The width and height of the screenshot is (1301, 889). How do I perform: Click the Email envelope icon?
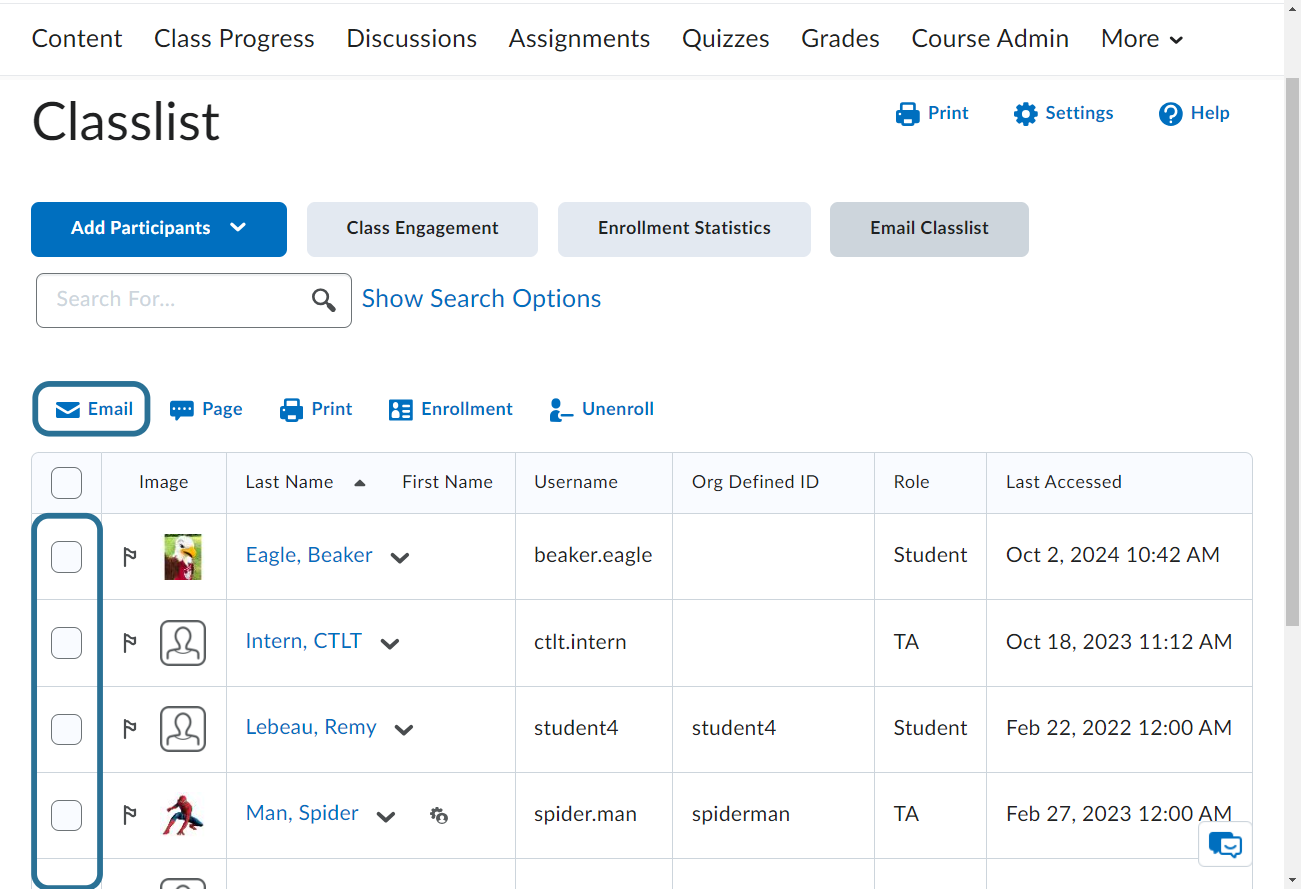click(x=68, y=410)
